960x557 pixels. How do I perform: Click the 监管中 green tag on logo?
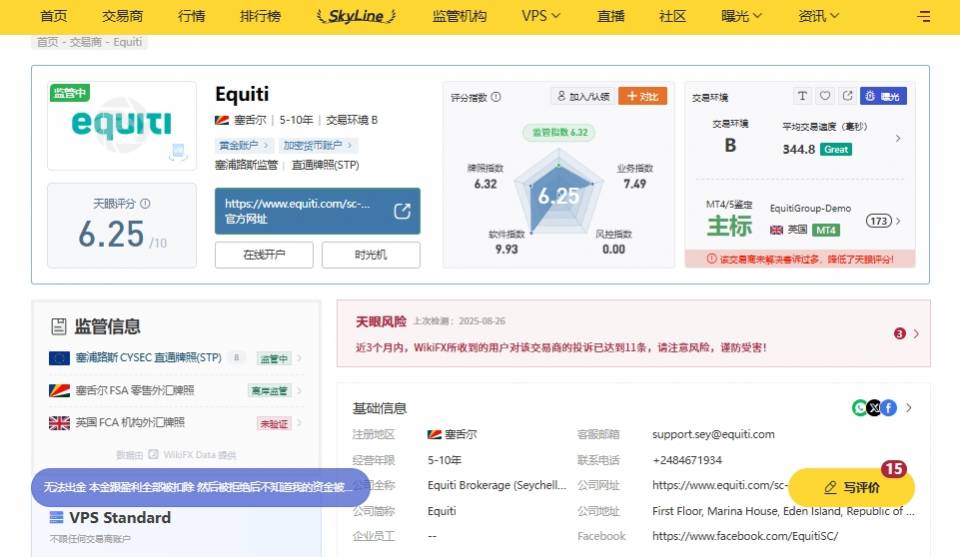click(70, 93)
